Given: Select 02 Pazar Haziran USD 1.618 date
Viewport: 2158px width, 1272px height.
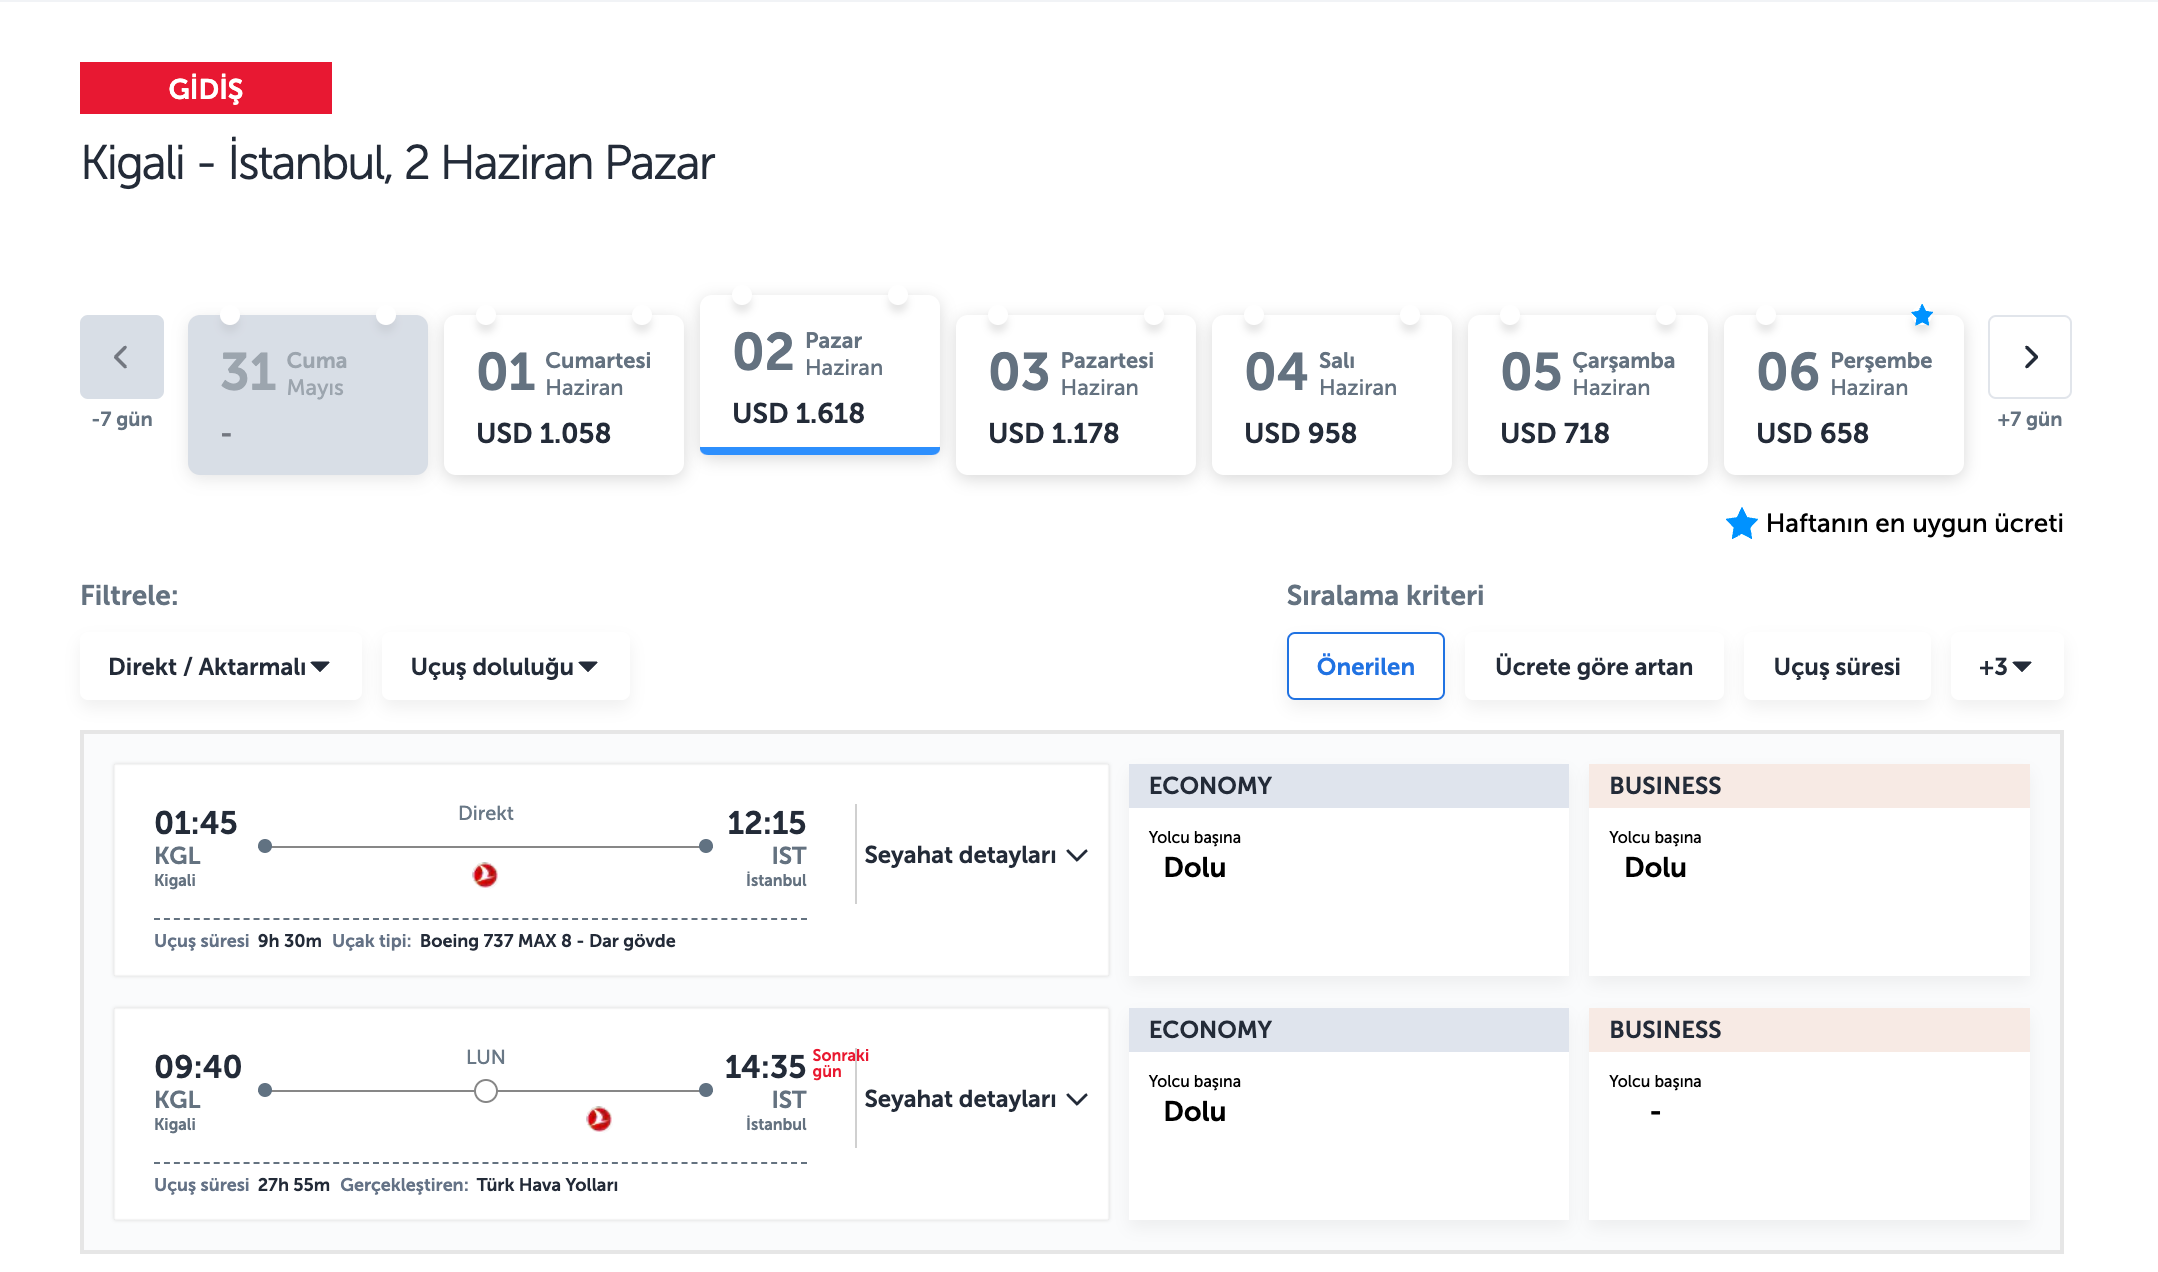Looking at the screenshot, I should 820,375.
